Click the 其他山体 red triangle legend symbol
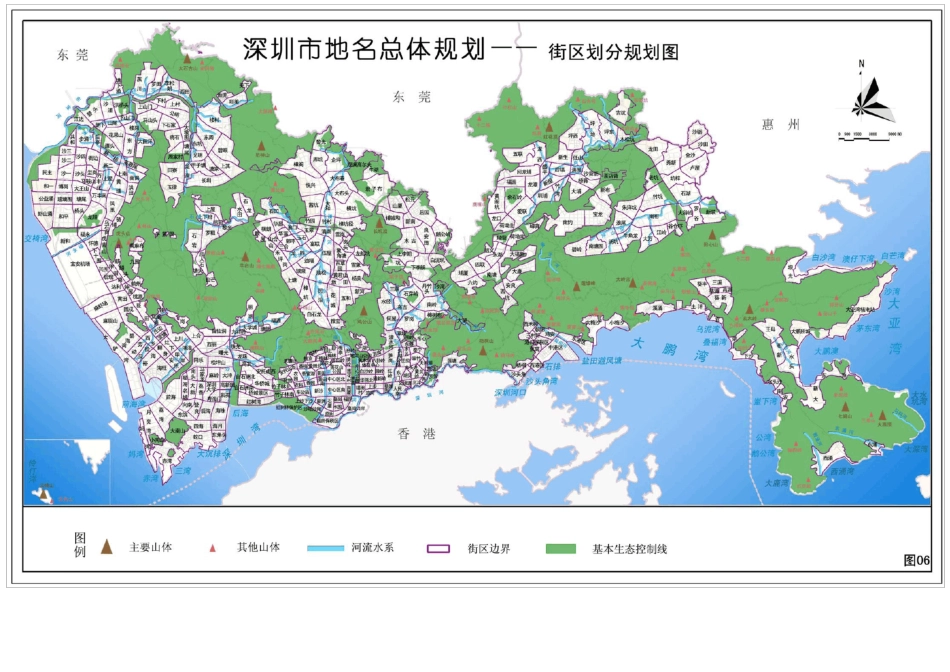 pyautogui.click(x=212, y=548)
